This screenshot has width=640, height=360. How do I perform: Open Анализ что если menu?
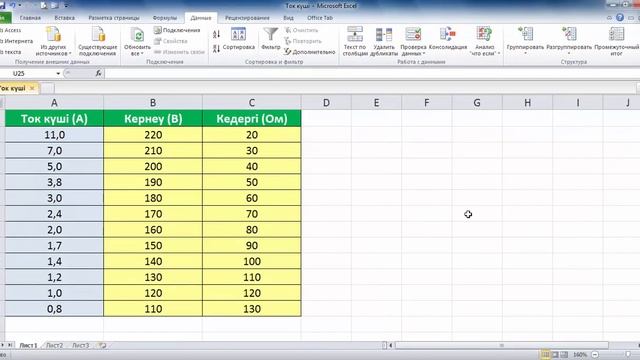484,41
